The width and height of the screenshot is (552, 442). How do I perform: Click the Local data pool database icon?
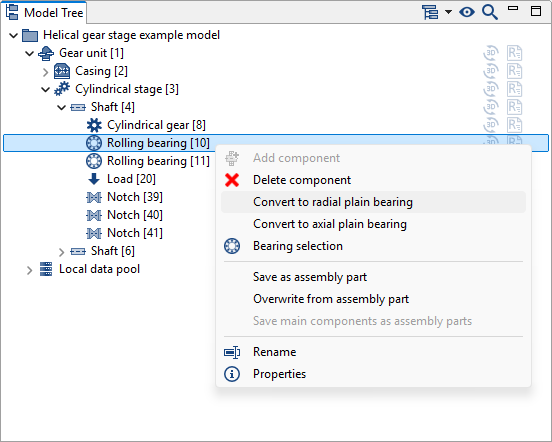tap(46, 269)
